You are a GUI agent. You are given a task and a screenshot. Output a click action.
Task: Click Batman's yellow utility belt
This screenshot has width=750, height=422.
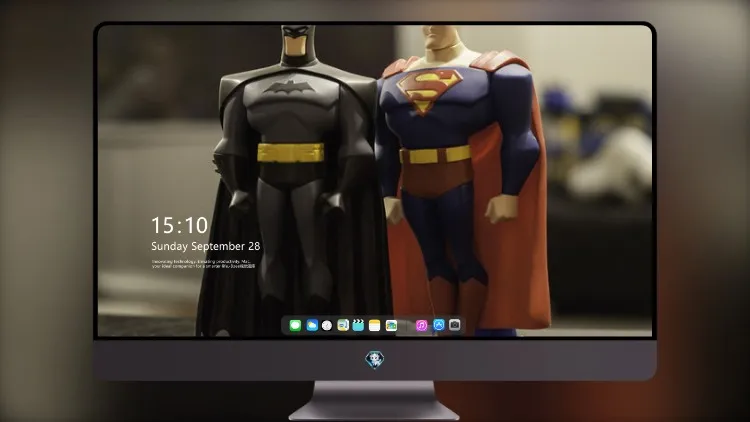coord(290,153)
